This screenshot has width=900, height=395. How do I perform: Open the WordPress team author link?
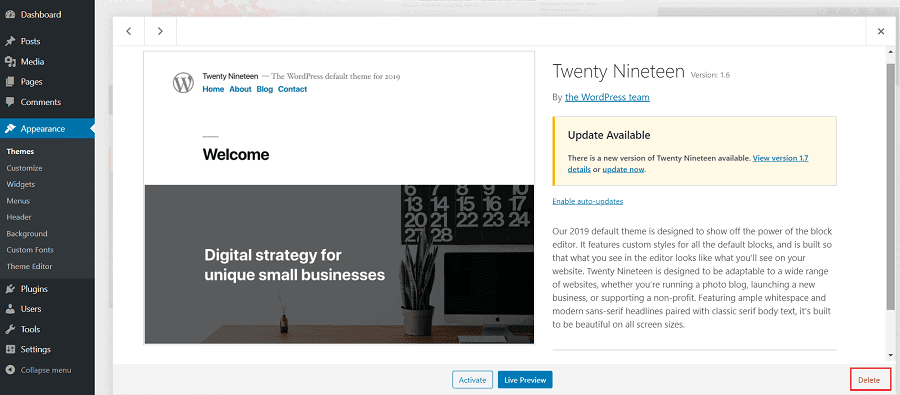607,97
